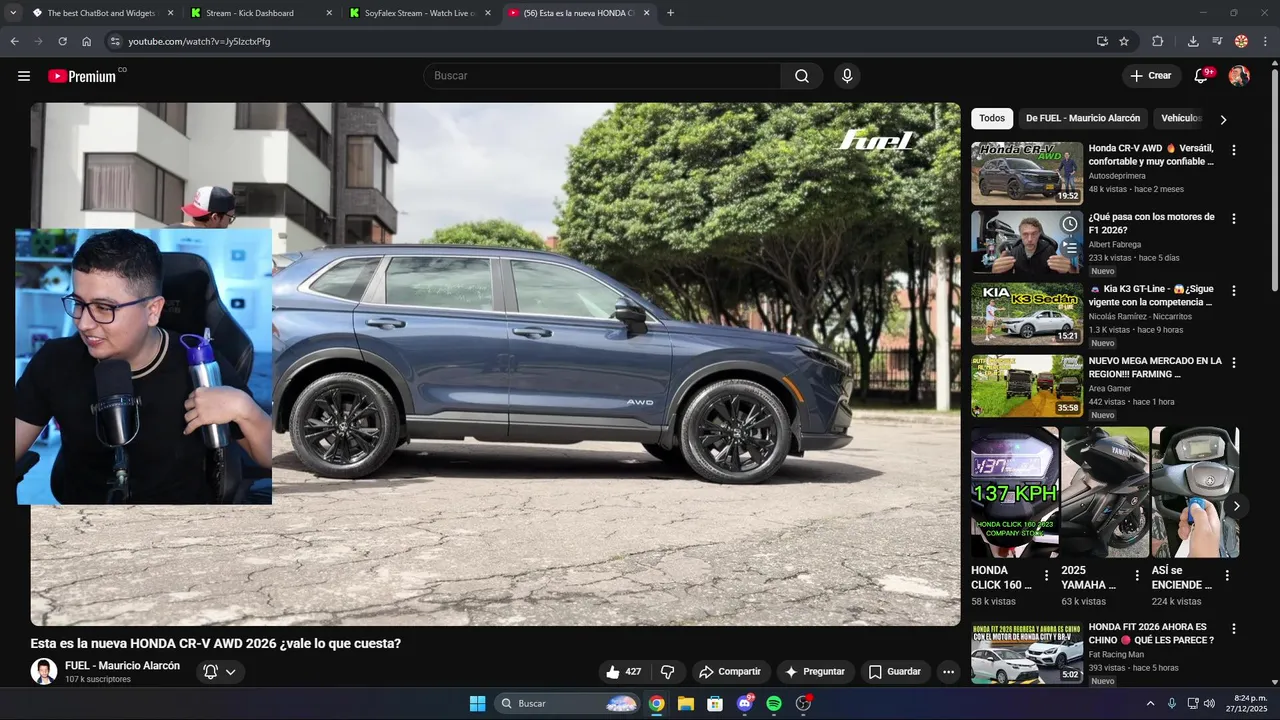This screenshot has width=1280, height=720.
Task: Open the Kia K3 Sedán video thumbnail
Action: click(x=1027, y=314)
